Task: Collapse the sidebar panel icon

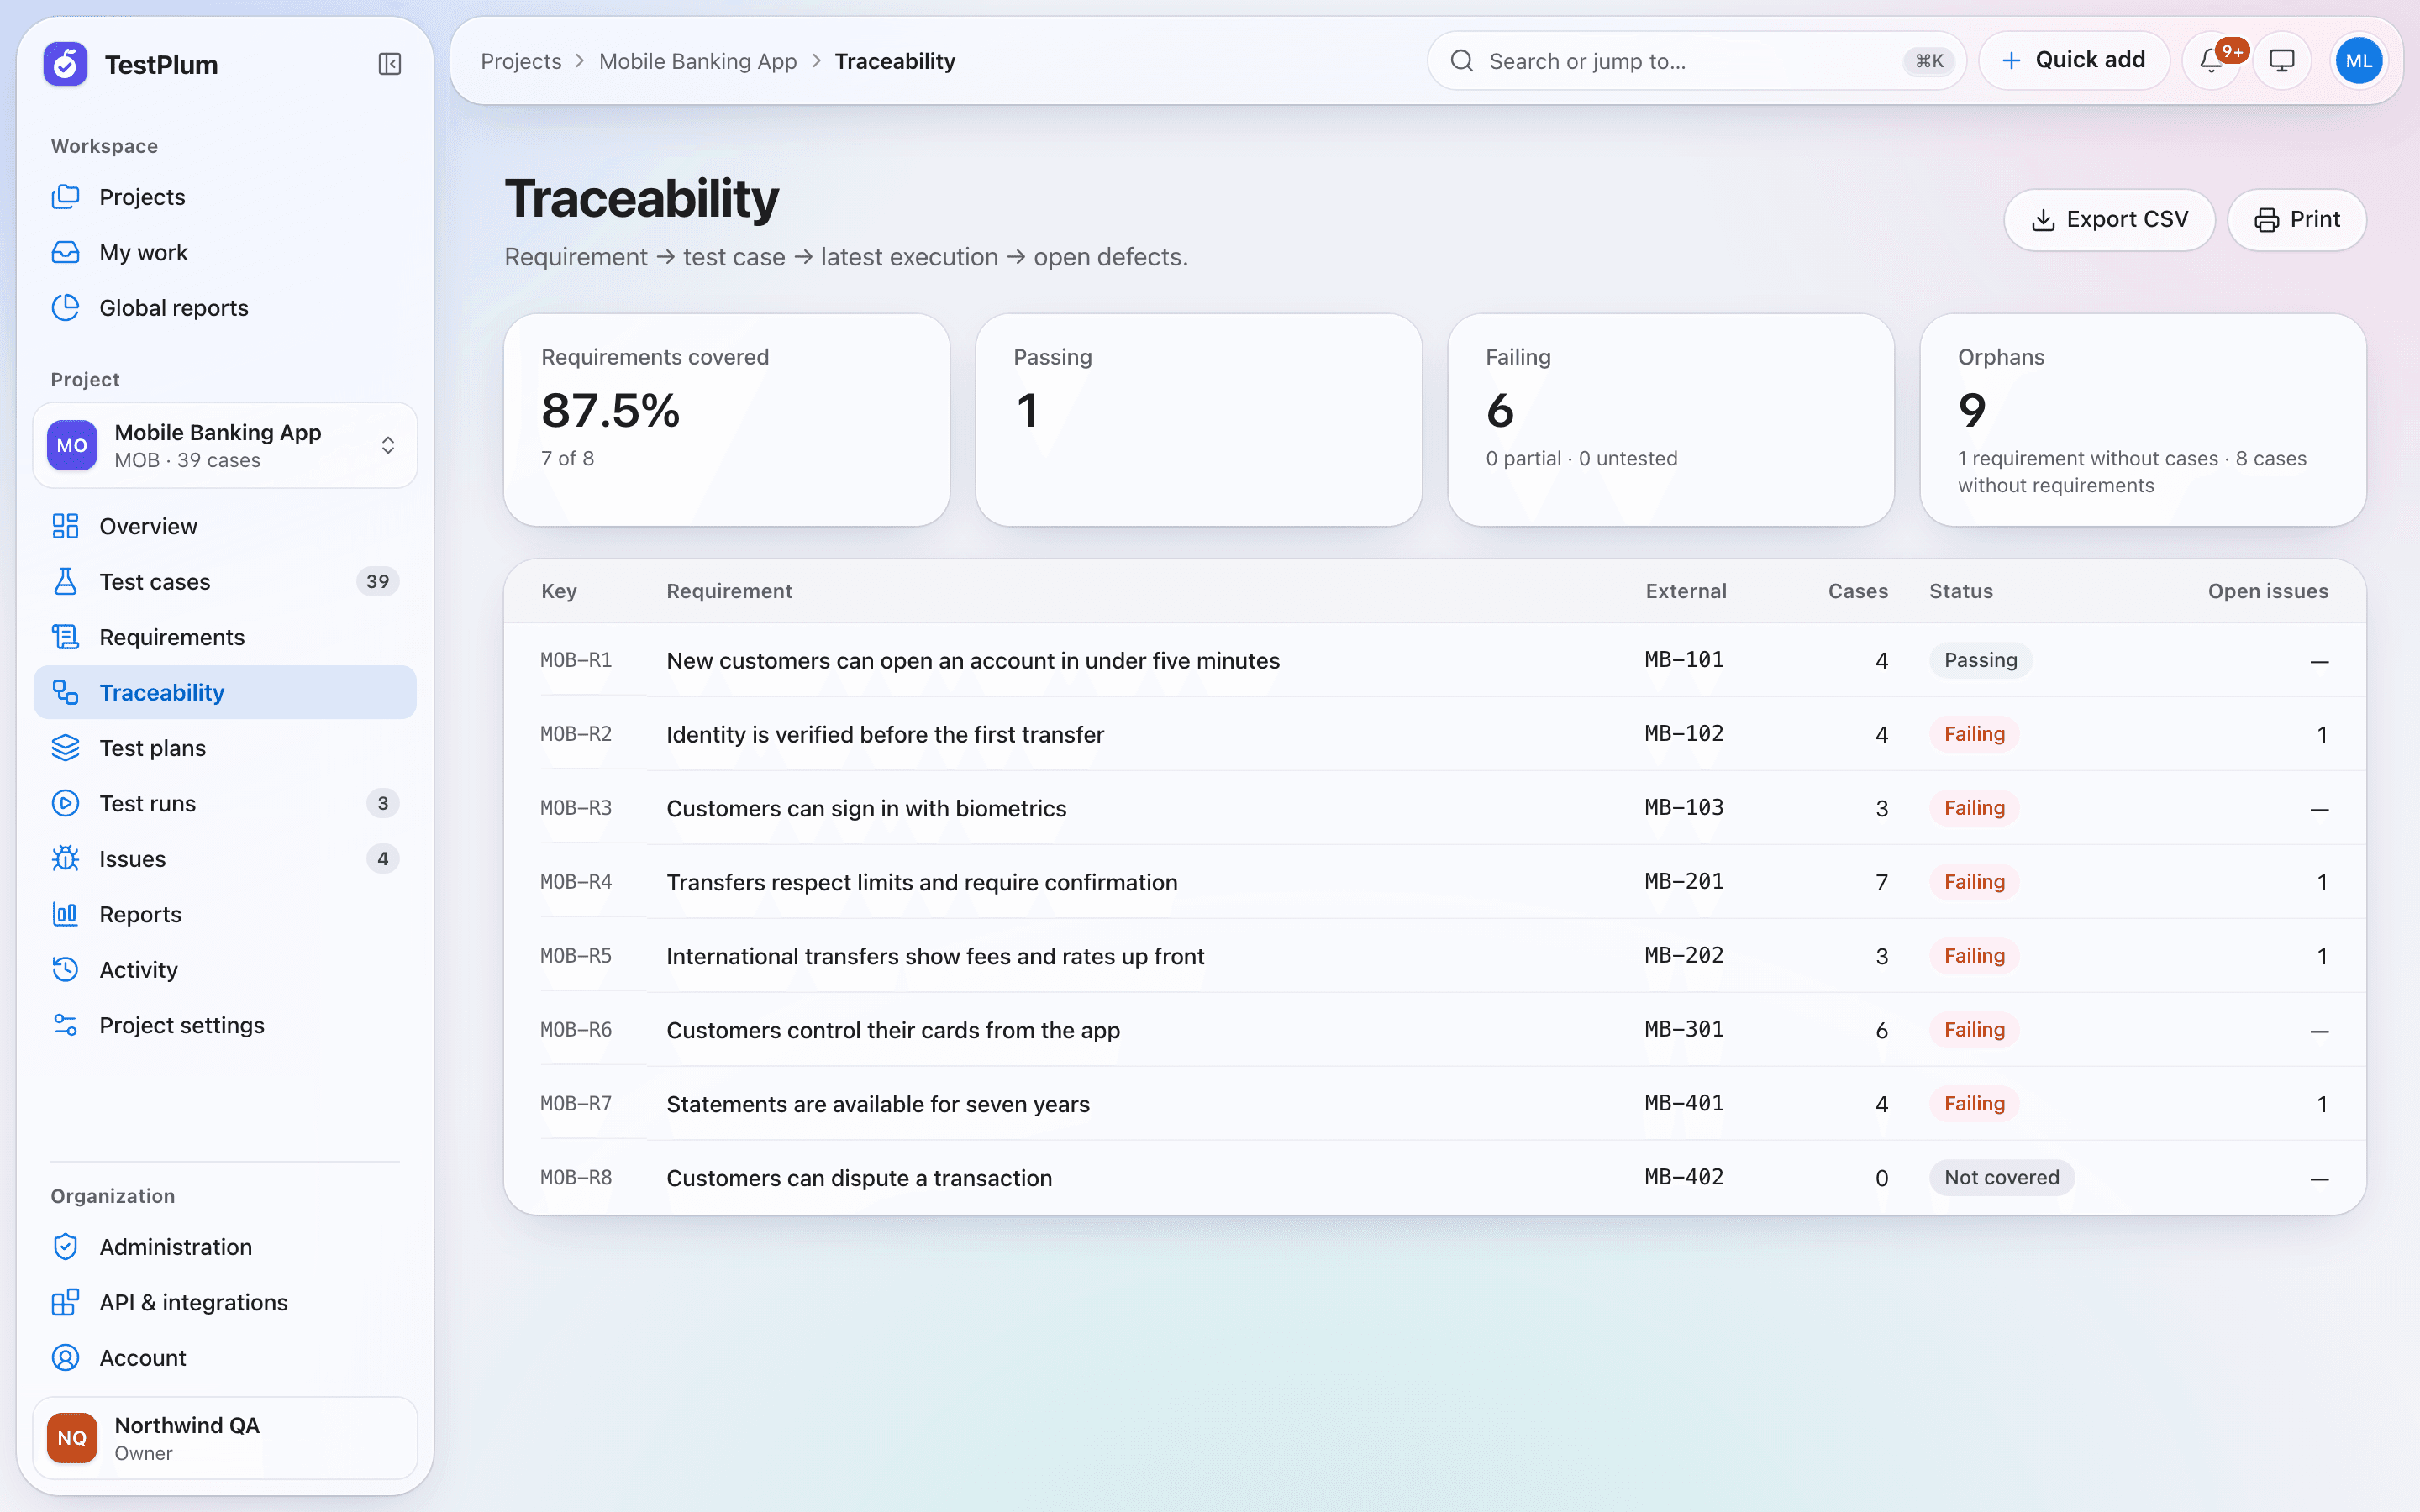Action: pos(390,64)
